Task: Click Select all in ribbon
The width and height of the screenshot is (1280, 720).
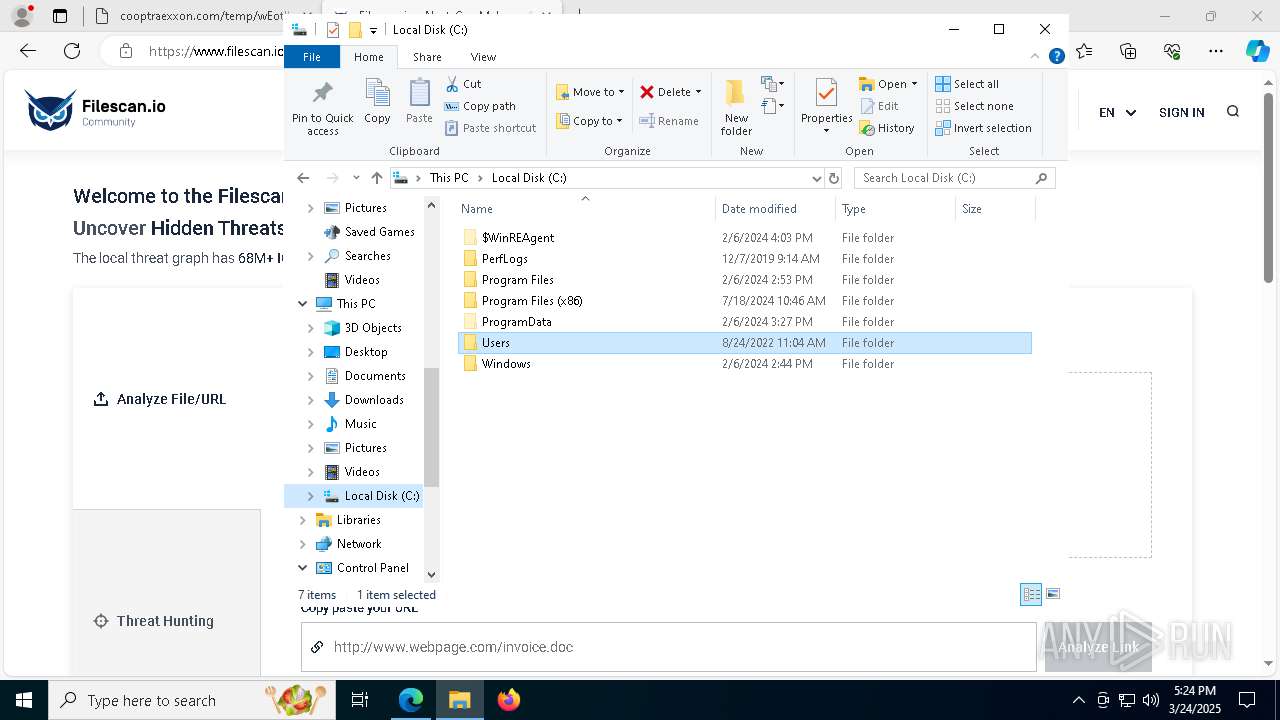Action: [967, 84]
